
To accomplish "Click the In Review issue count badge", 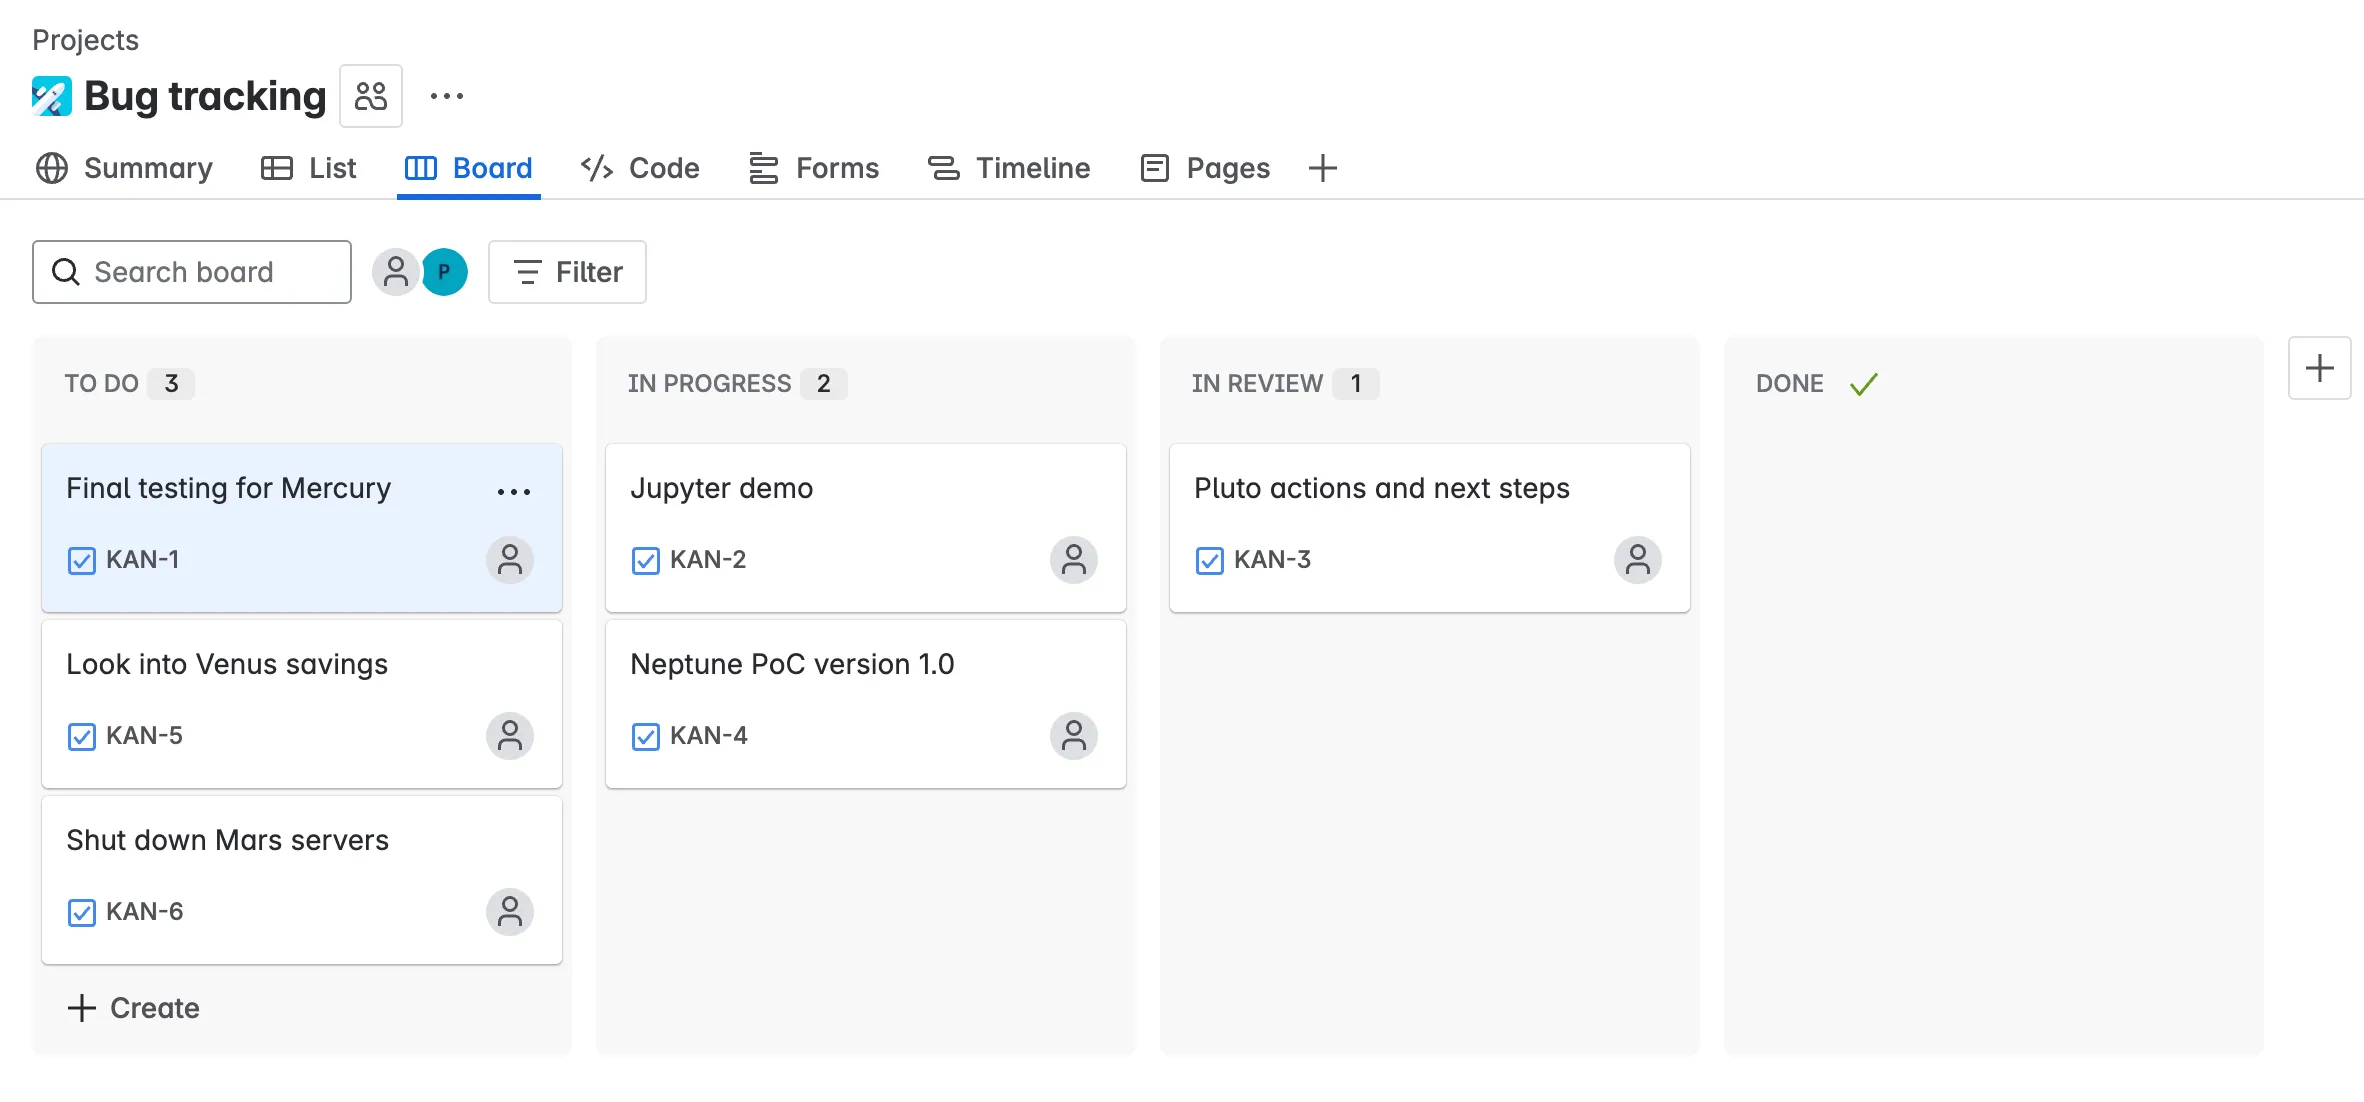I will 1356,384.
